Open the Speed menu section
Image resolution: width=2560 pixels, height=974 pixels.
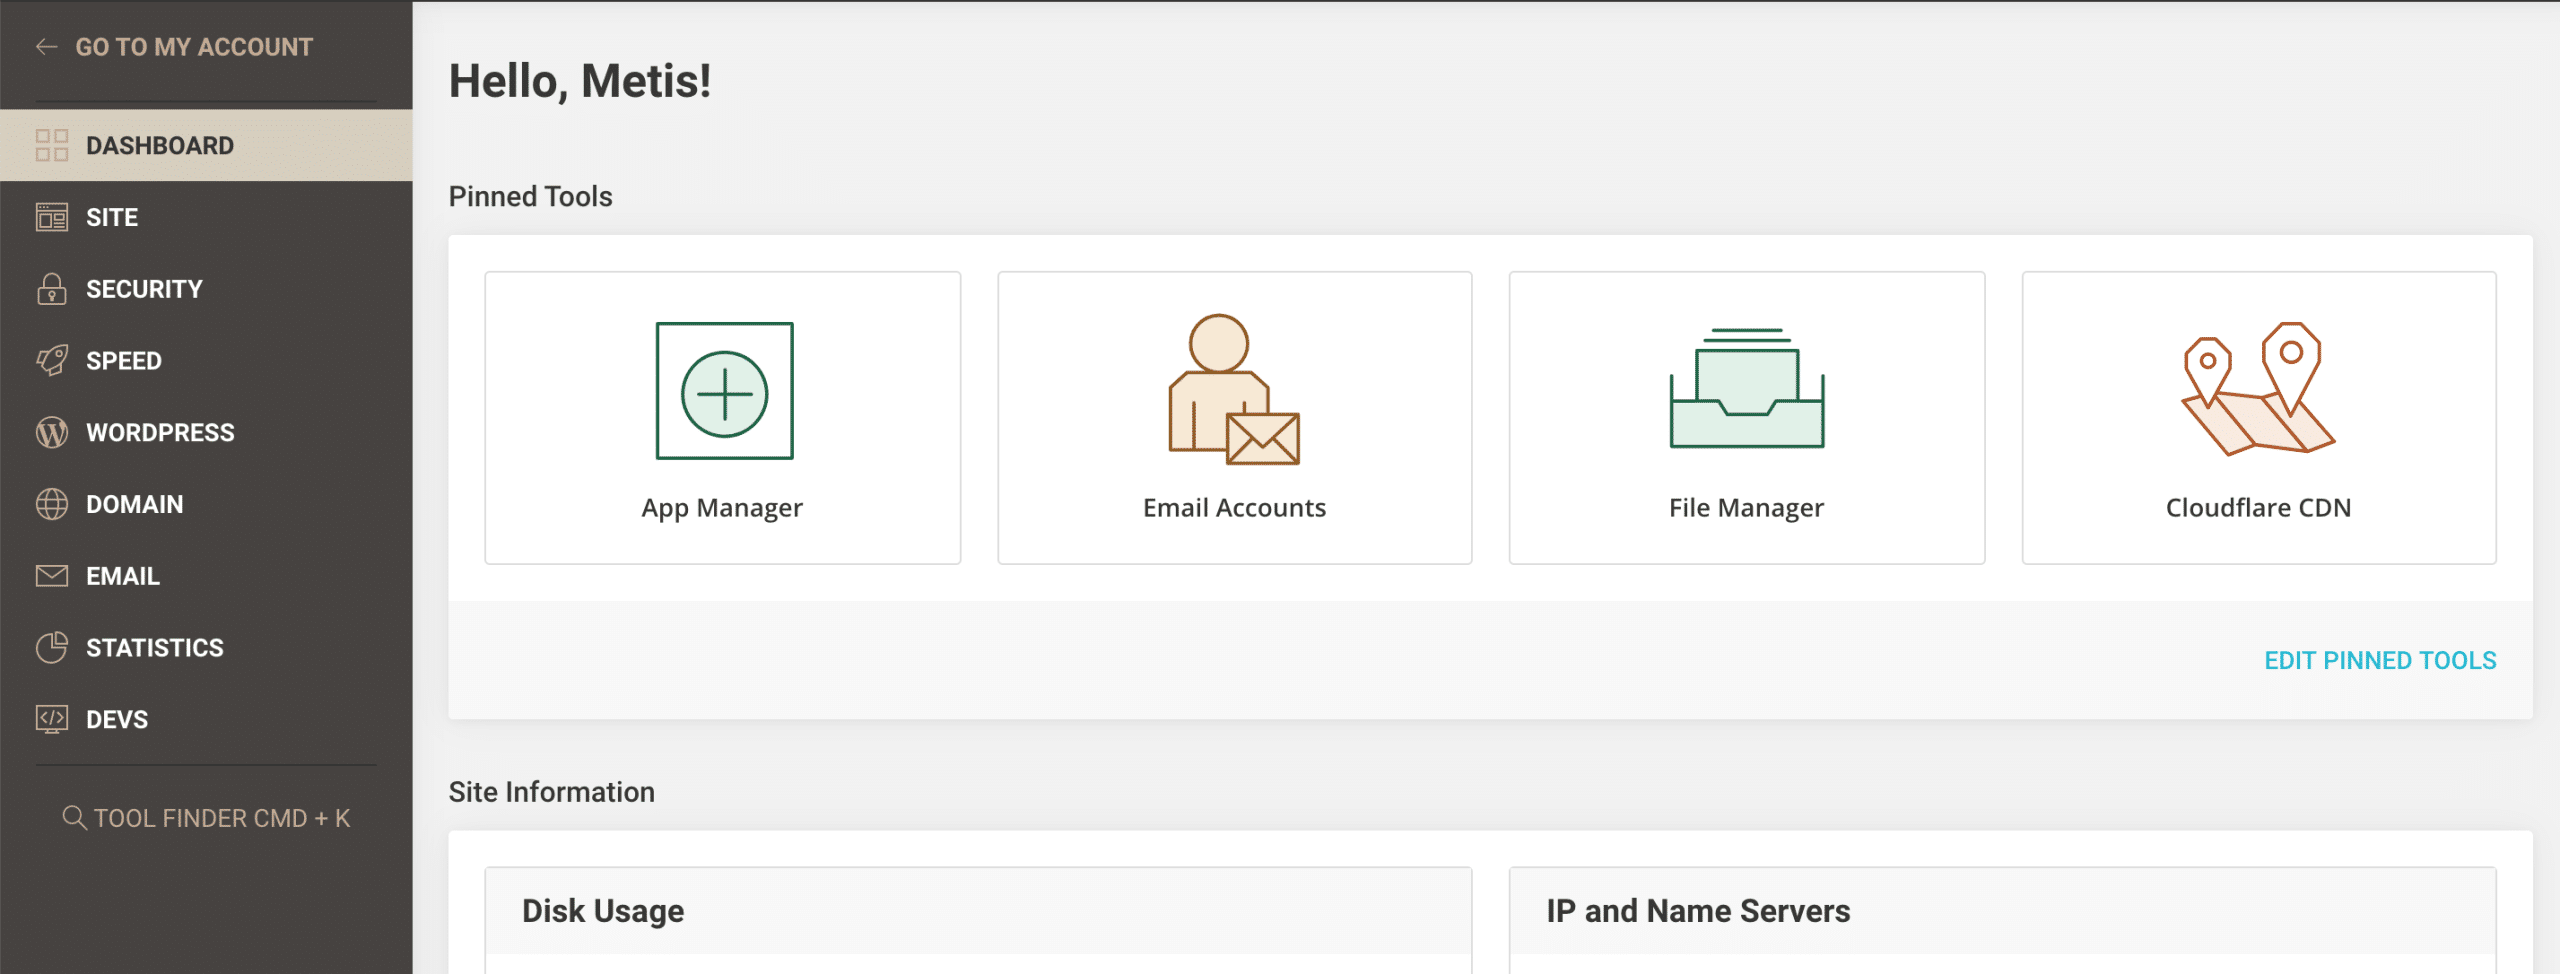coord(206,361)
